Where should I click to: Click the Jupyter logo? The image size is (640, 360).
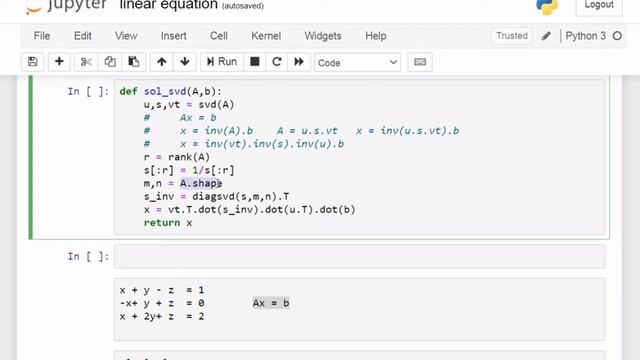(66, 6)
